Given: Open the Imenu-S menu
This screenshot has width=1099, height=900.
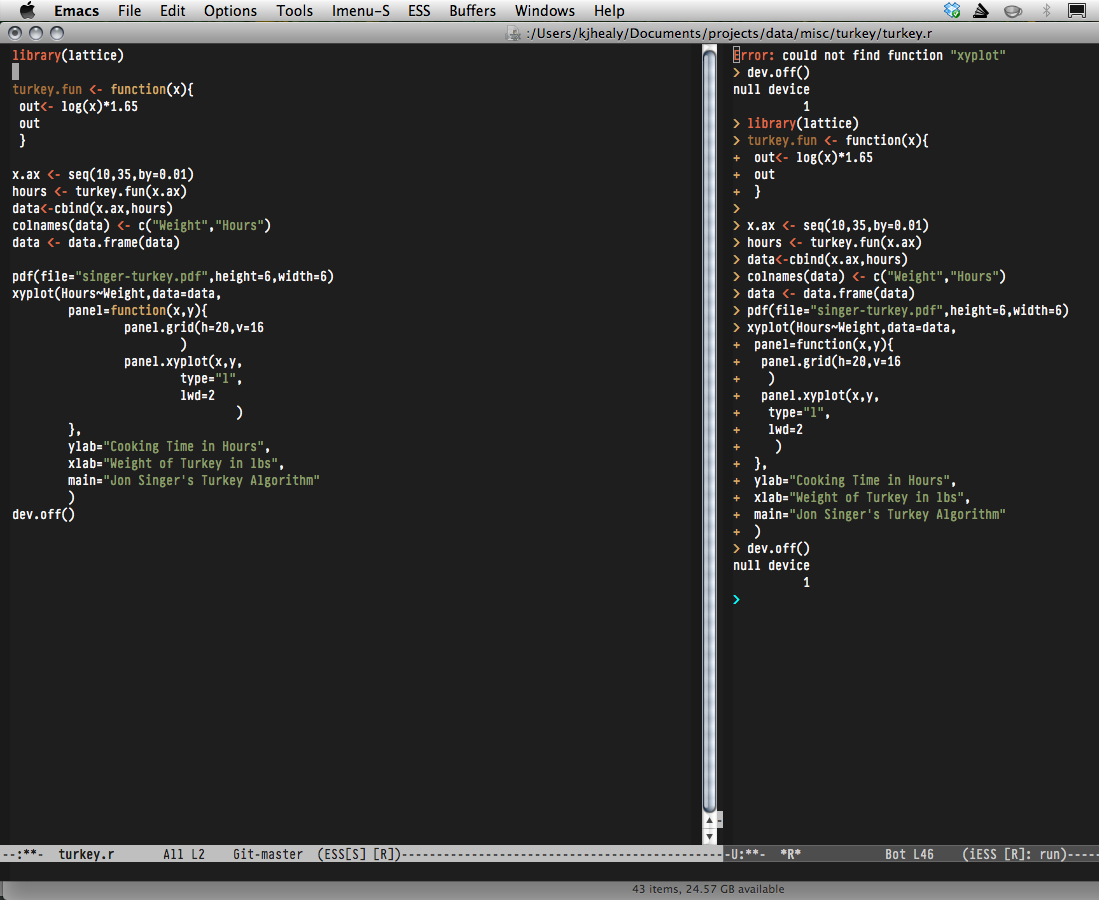Looking at the screenshot, I should point(361,11).
